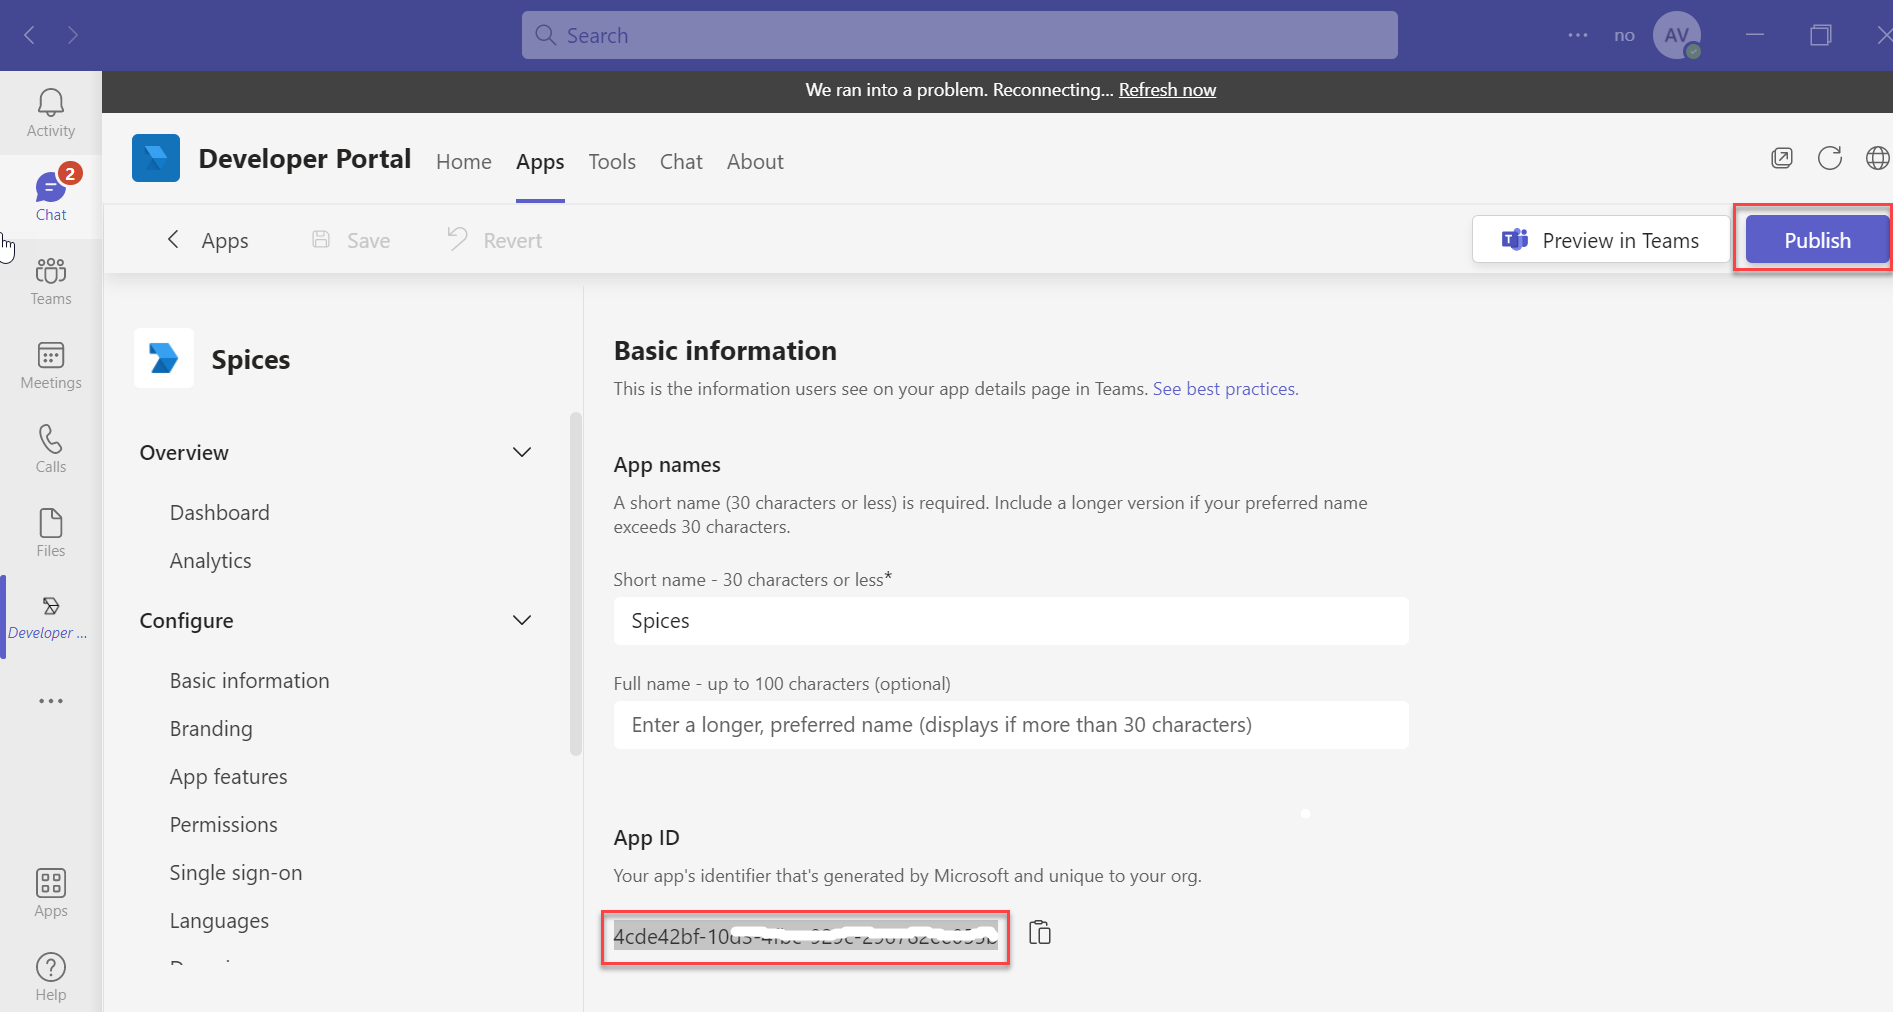Image resolution: width=1893 pixels, height=1012 pixels.
Task: Click the Refresh now link
Action: point(1167,90)
